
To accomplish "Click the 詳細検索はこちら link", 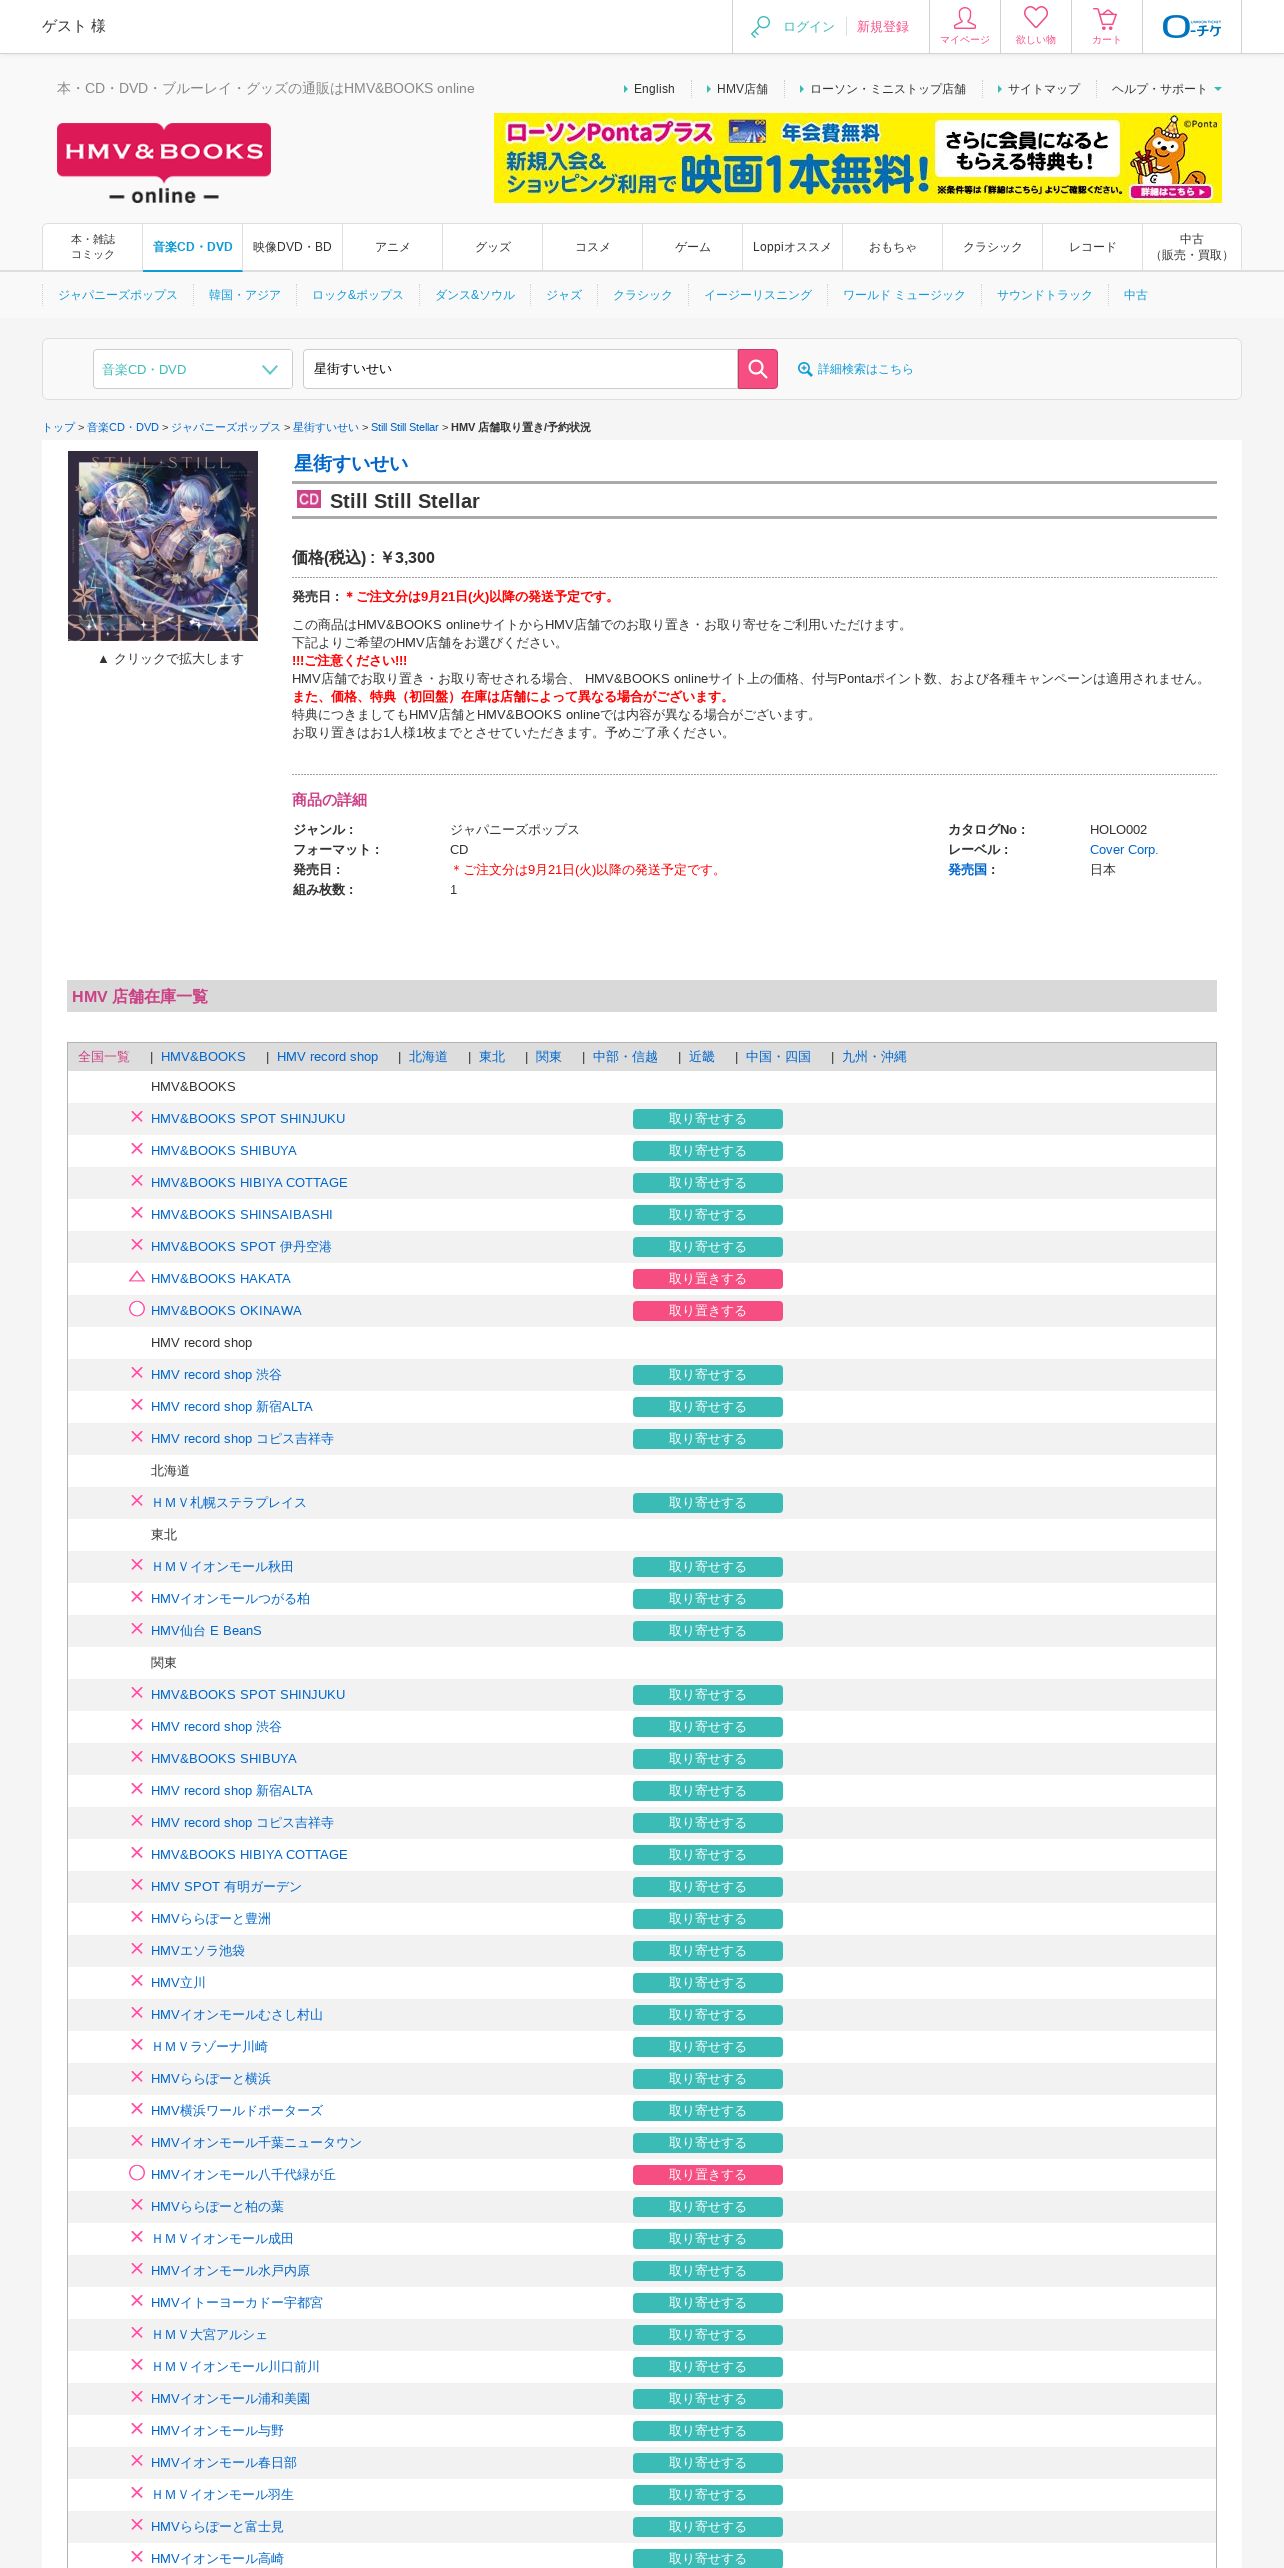I will tap(865, 369).
